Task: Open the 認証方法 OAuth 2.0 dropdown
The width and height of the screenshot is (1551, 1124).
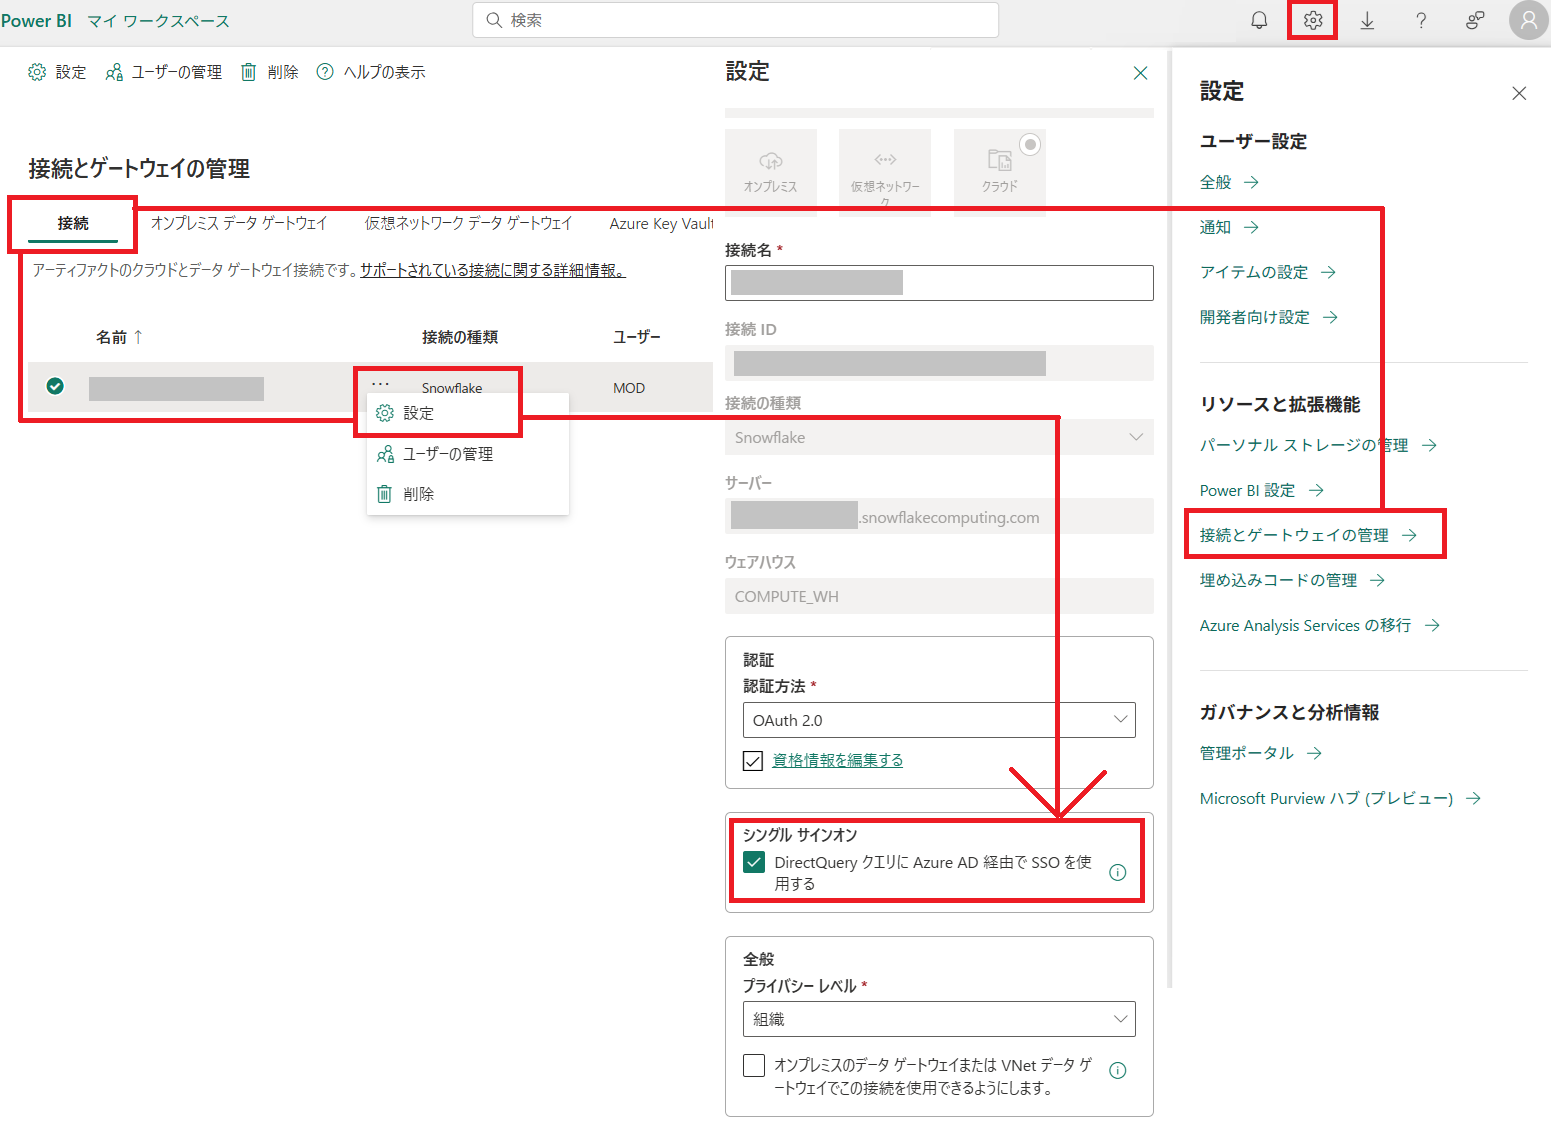Action: click(x=939, y=720)
